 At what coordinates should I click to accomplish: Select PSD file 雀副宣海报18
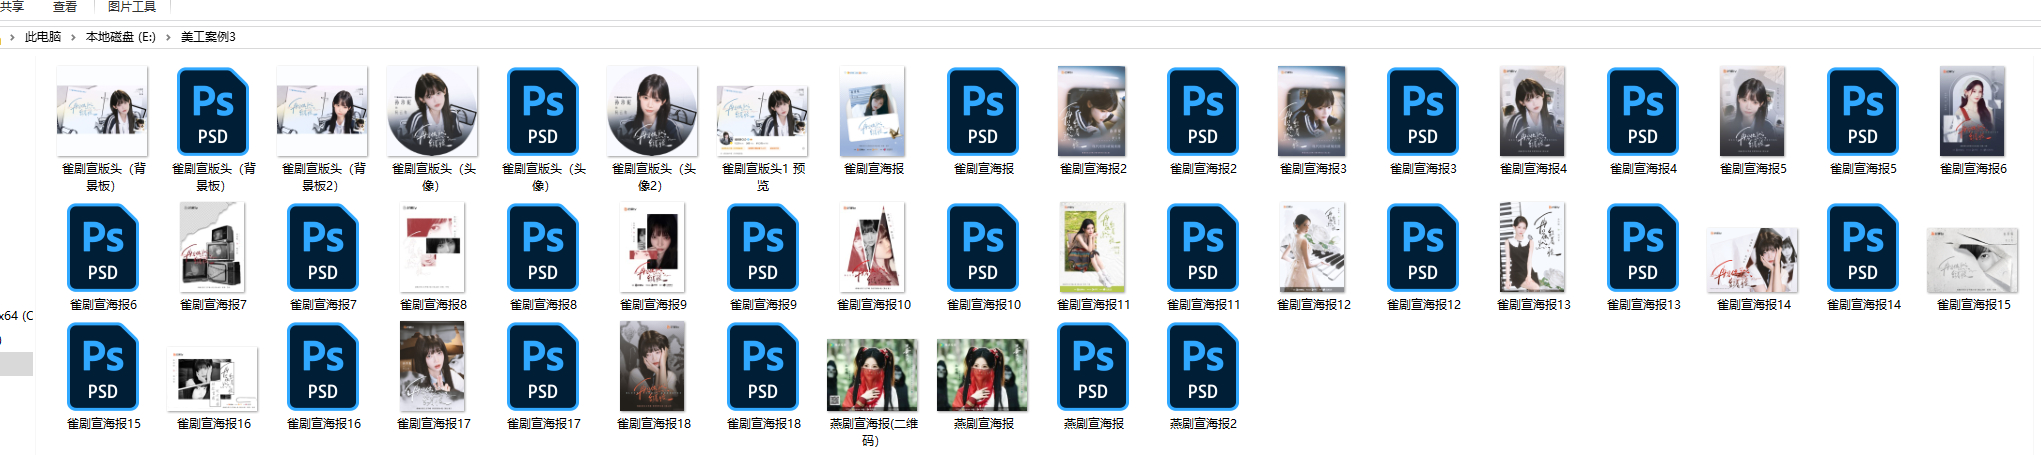coord(762,366)
